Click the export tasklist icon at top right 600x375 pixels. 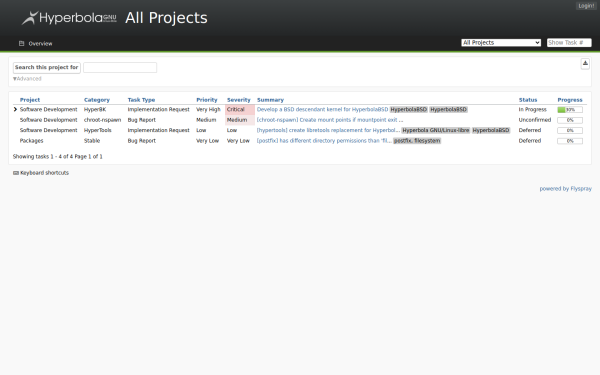[585, 64]
